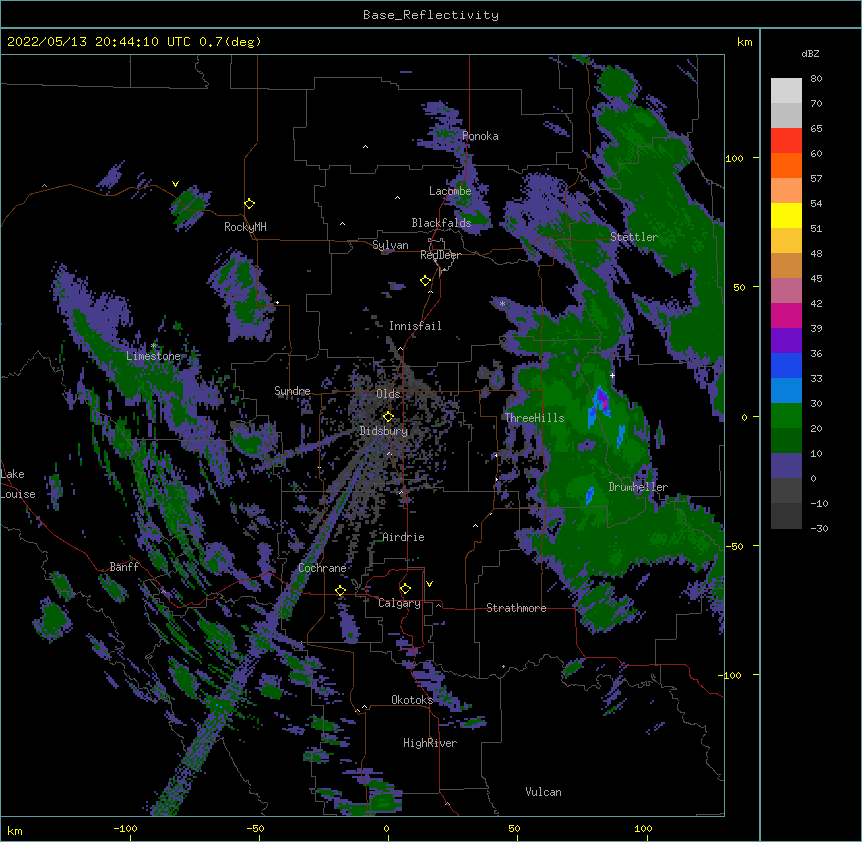Click the Innisfail label

415,326
